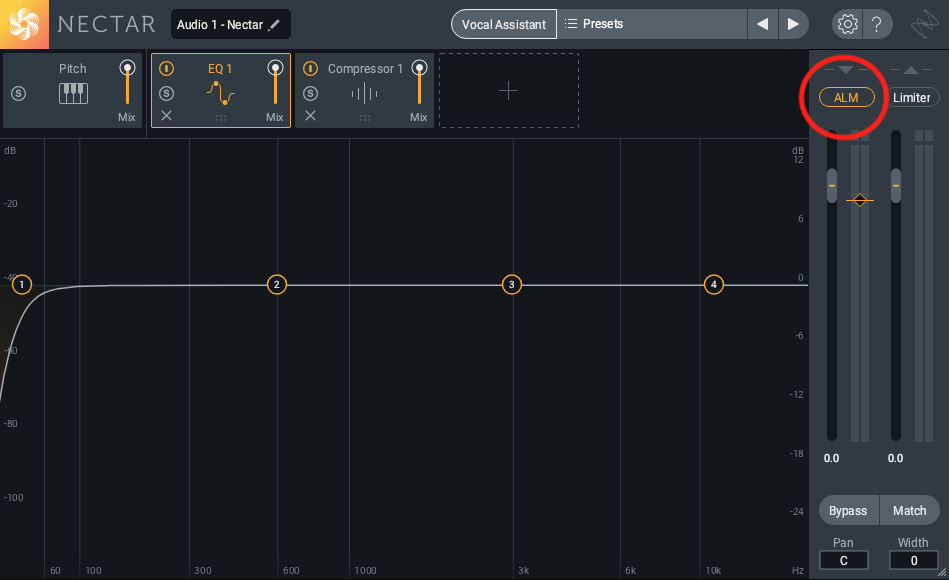Select EQ band node 1

coord(22,284)
